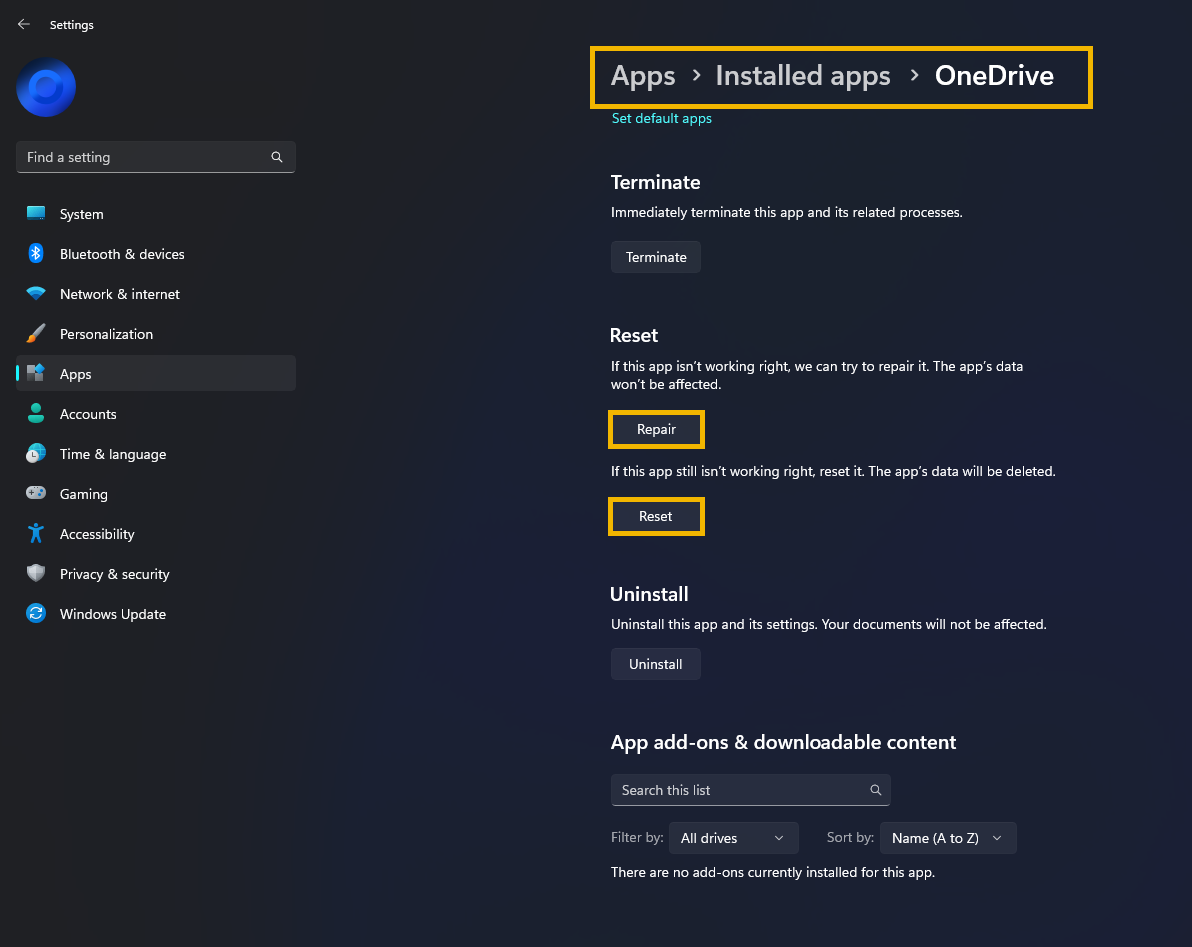
Task: Uninstall the OneDrive app
Action: click(656, 664)
